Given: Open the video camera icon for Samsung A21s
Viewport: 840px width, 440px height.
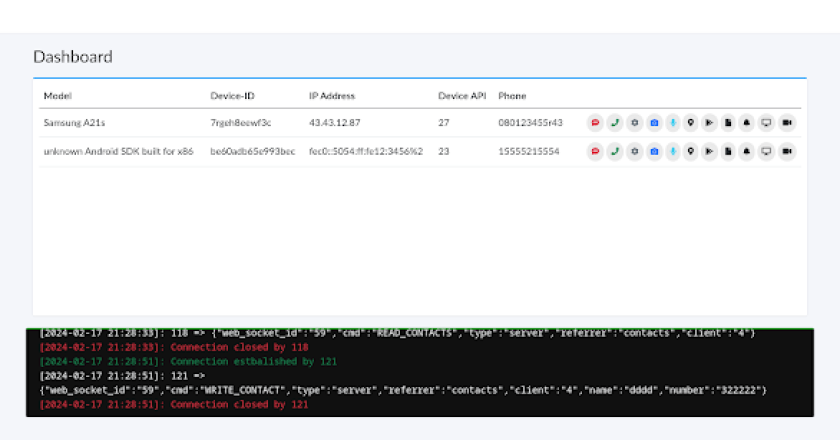Looking at the screenshot, I should (787, 123).
